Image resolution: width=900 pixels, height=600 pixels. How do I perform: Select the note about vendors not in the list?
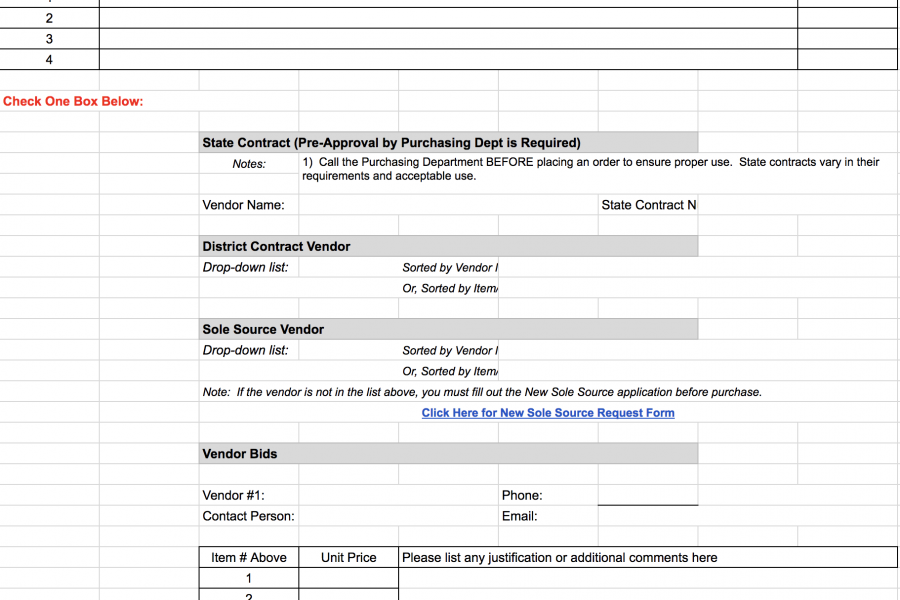pos(482,392)
